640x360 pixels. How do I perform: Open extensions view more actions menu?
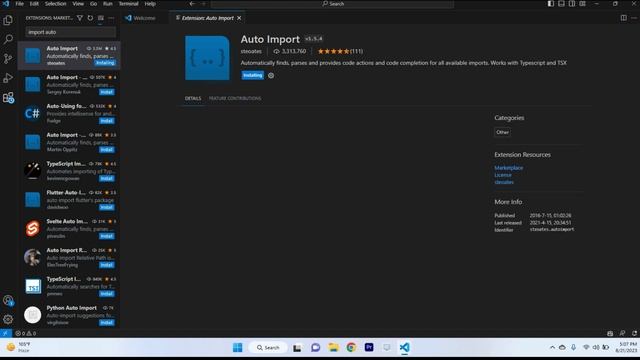pos(111,18)
